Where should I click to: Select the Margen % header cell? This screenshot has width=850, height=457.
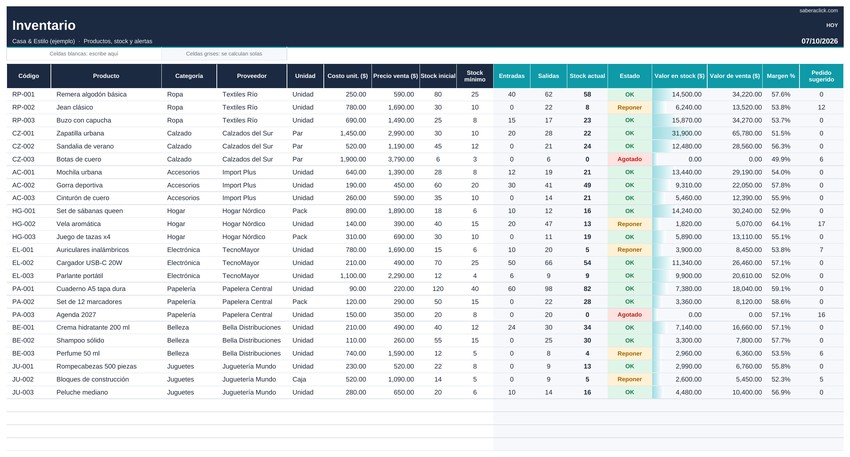click(781, 76)
